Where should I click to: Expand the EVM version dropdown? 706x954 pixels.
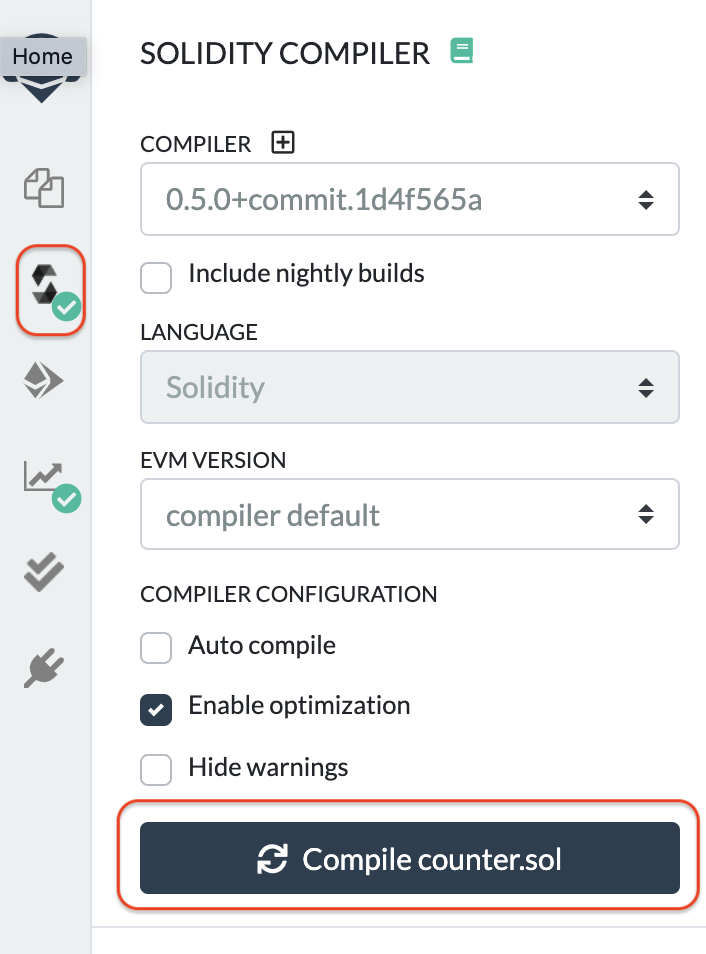pos(410,515)
